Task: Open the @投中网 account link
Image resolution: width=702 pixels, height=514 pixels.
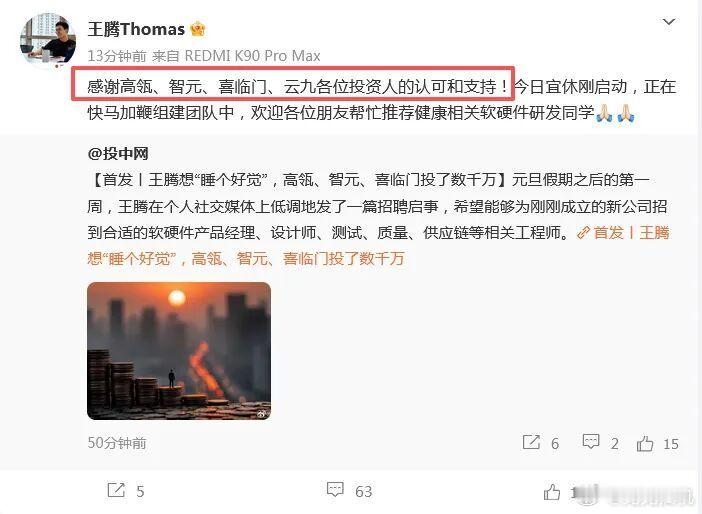Action: click(118, 154)
